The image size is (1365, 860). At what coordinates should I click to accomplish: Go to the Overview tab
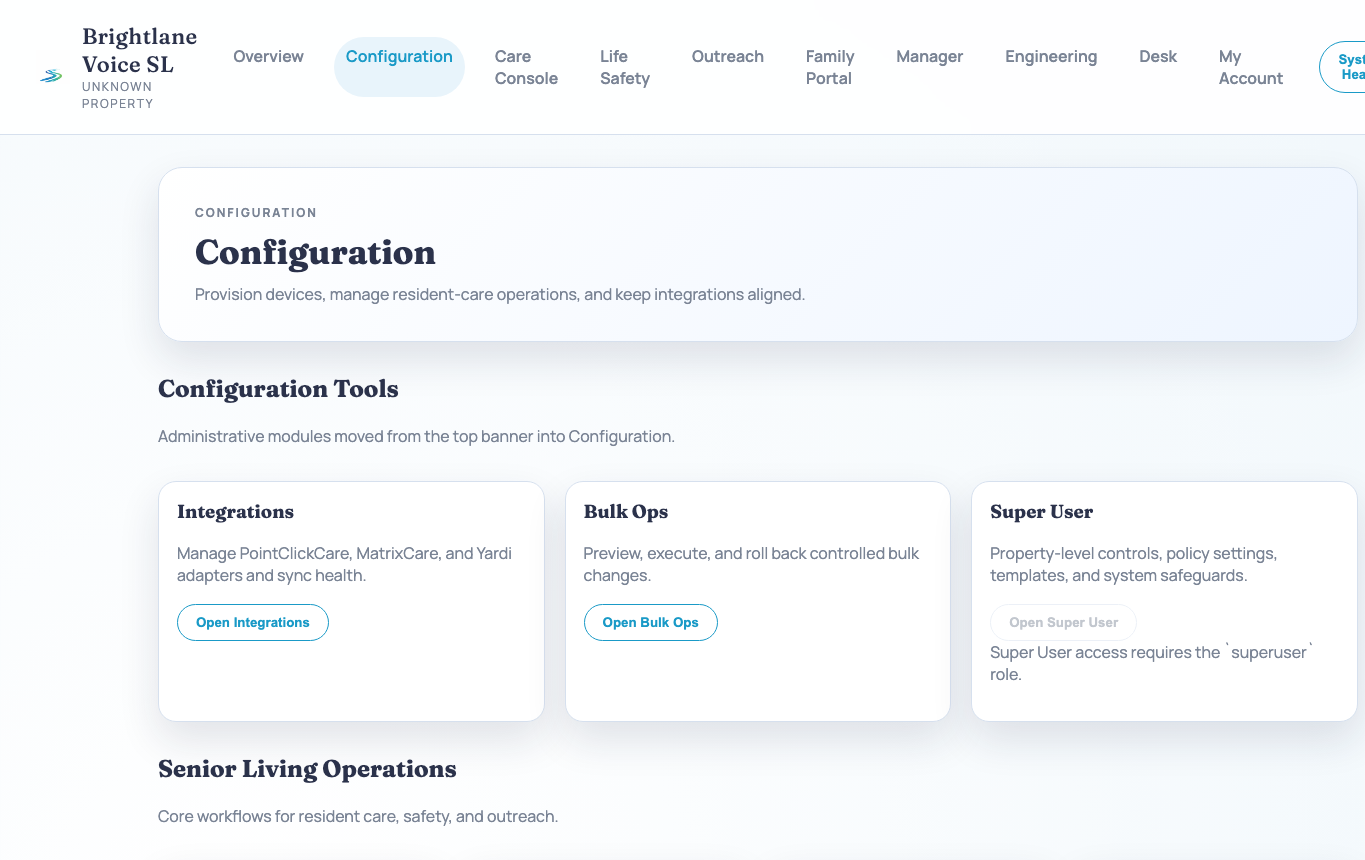click(268, 57)
